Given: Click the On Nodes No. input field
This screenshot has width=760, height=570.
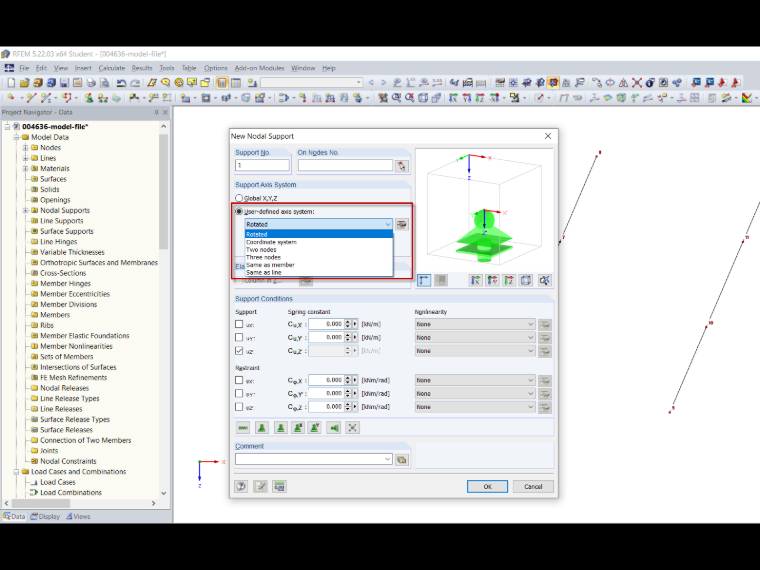Looking at the screenshot, I should (x=345, y=165).
